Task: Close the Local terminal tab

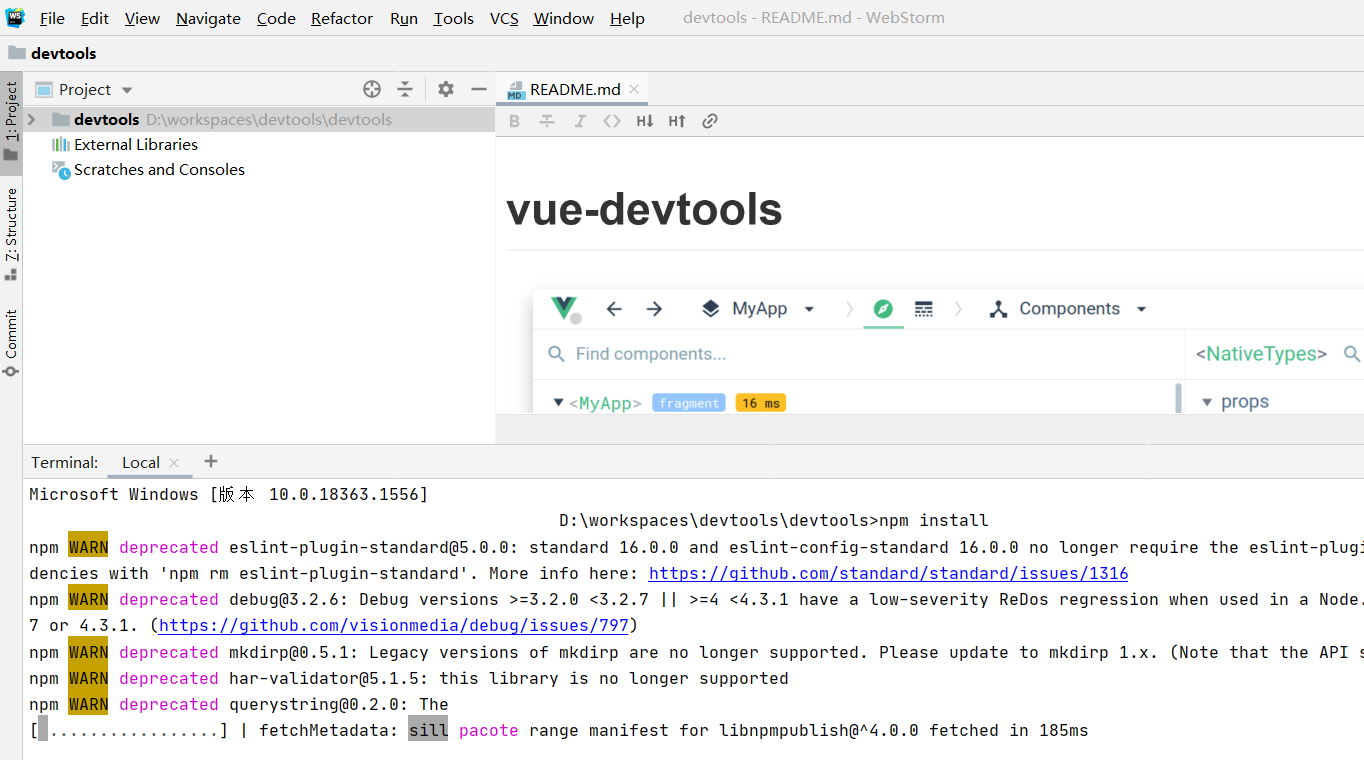Action: coord(174,463)
